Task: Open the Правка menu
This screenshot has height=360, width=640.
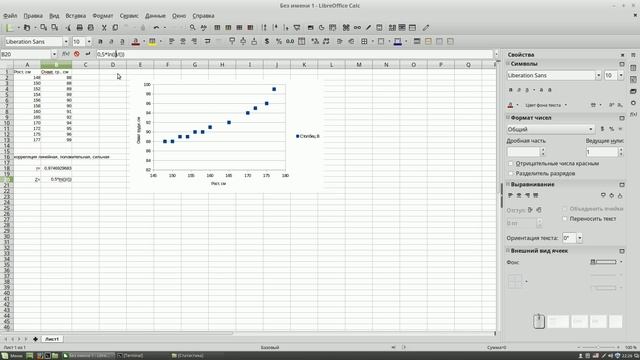Action: pyautogui.click(x=33, y=16)
